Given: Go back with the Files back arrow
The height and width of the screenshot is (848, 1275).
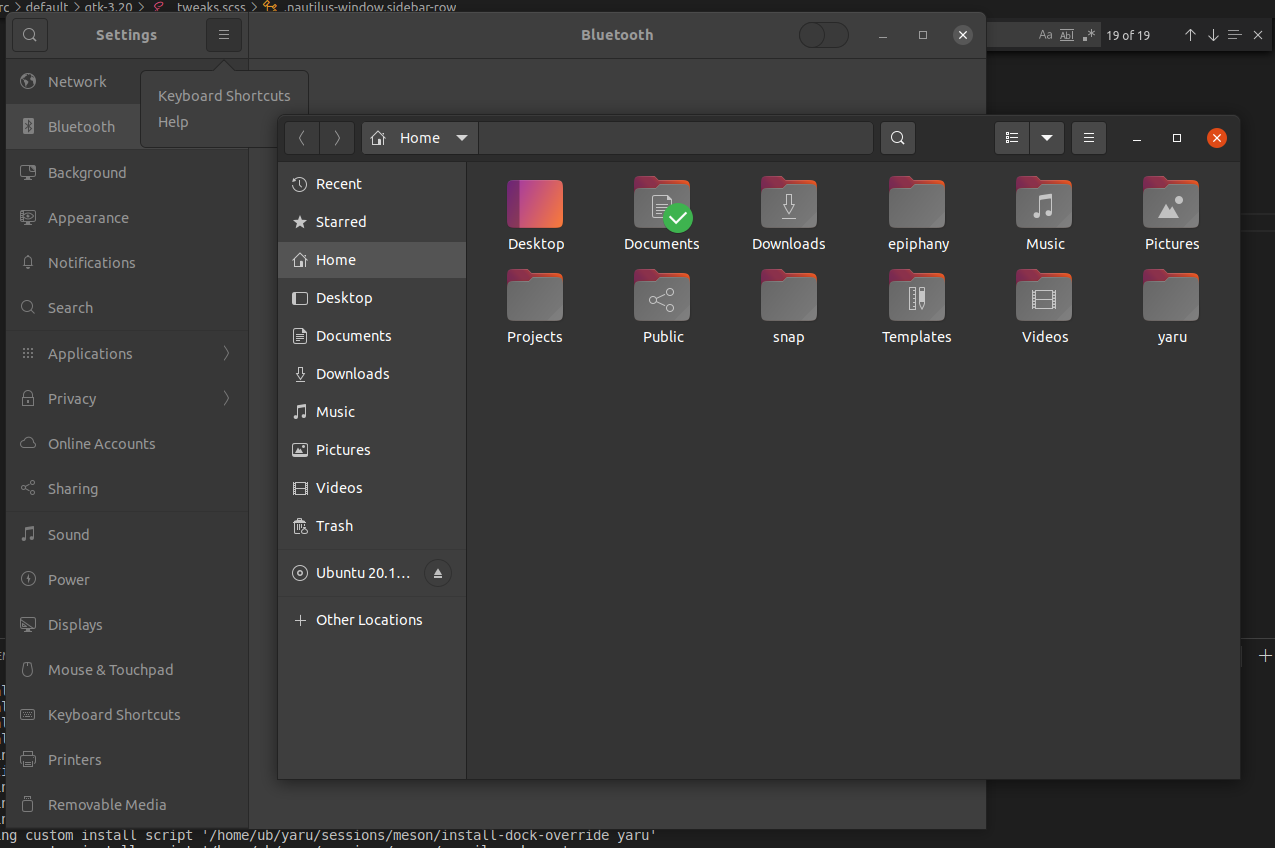Looking at the screenshot, I should pyautogui.click(x=302, y=138).
